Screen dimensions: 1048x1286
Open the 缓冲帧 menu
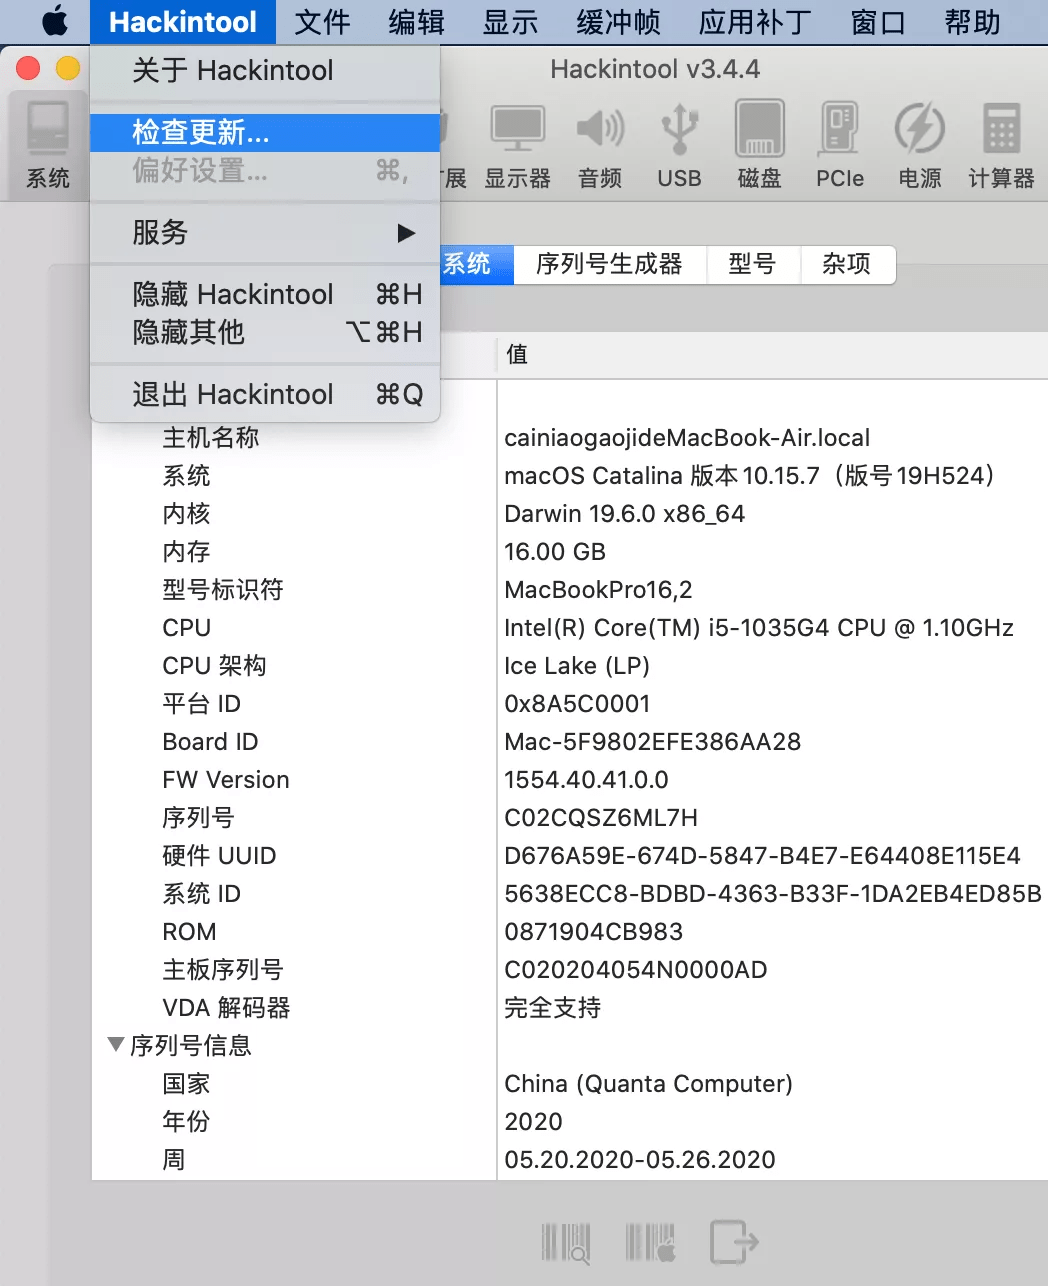click(618, 22)
